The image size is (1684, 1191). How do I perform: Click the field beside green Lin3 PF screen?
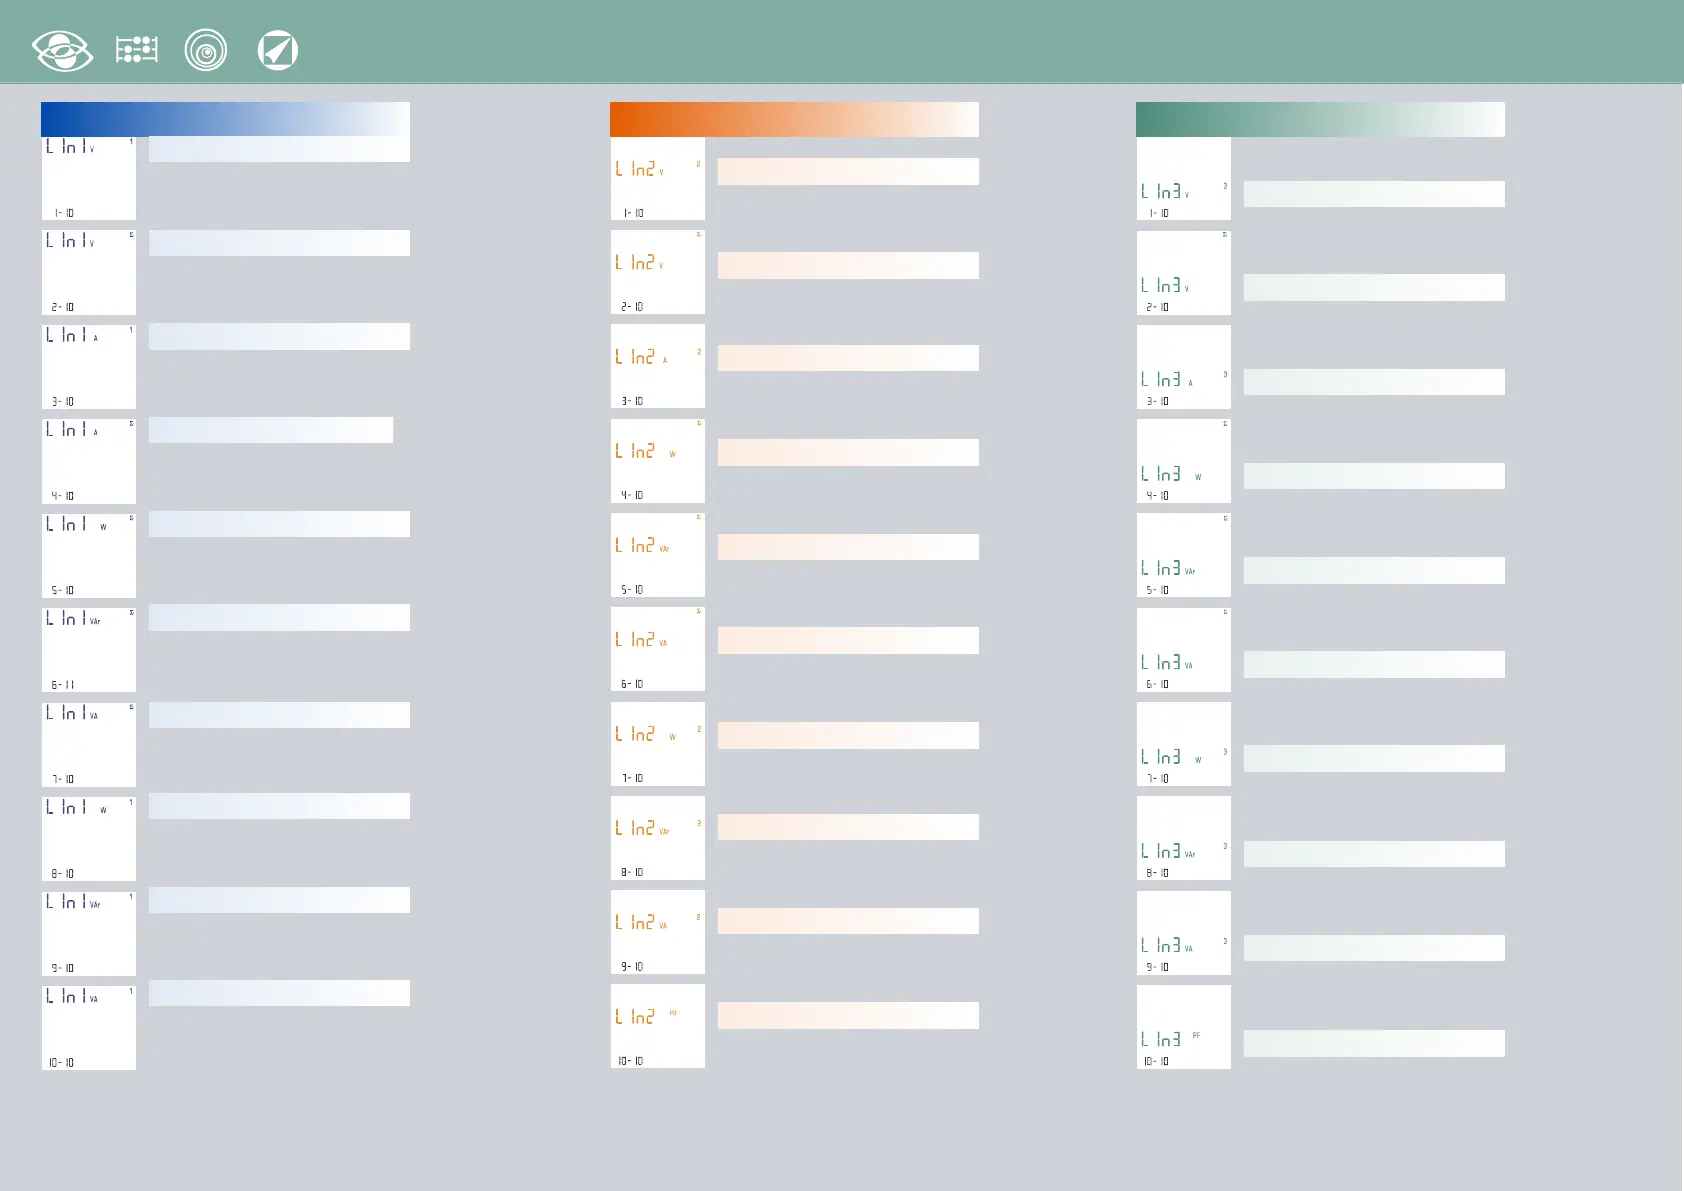click(x=1374, y=1043)
